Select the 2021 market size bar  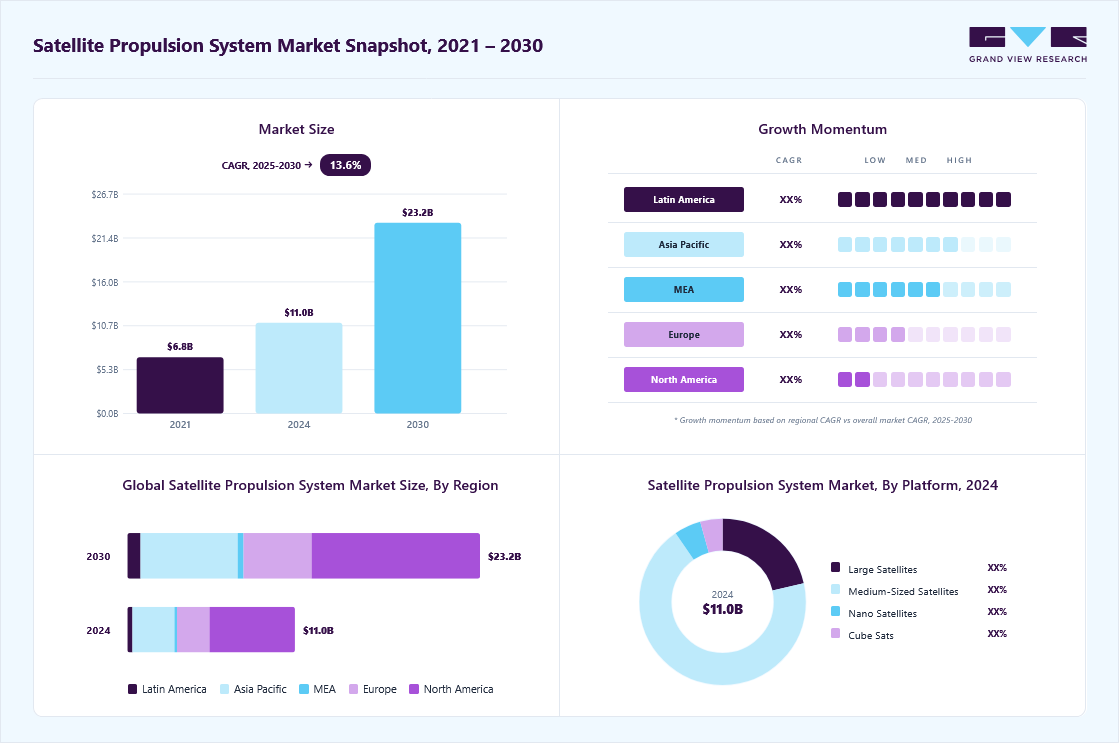tap(180, 385)
